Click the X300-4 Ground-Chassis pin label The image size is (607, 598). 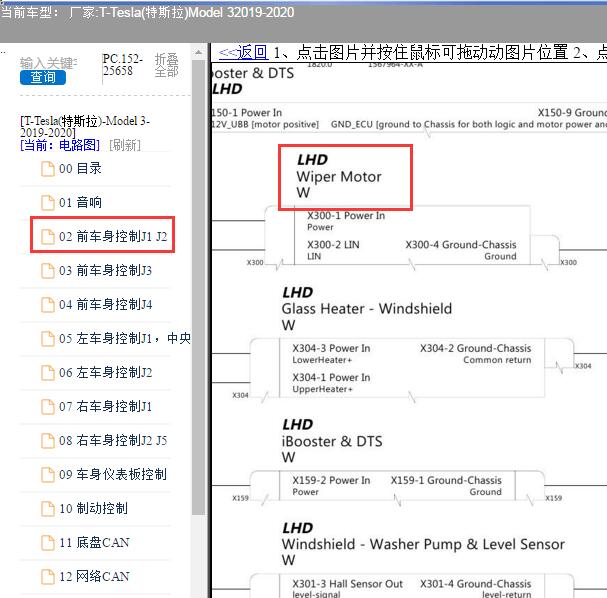pyautogui.click(x=461, y=245)
